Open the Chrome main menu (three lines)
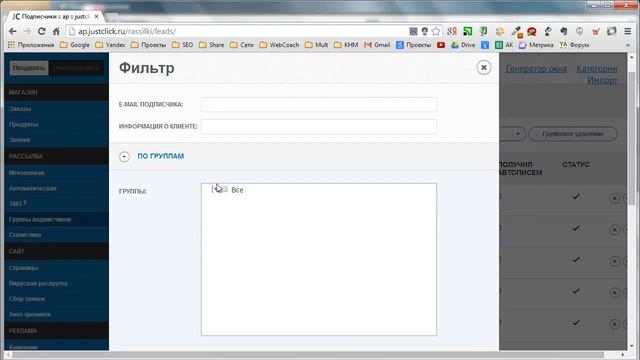Screen dimensions: 640x360 [x=628, y=31]
